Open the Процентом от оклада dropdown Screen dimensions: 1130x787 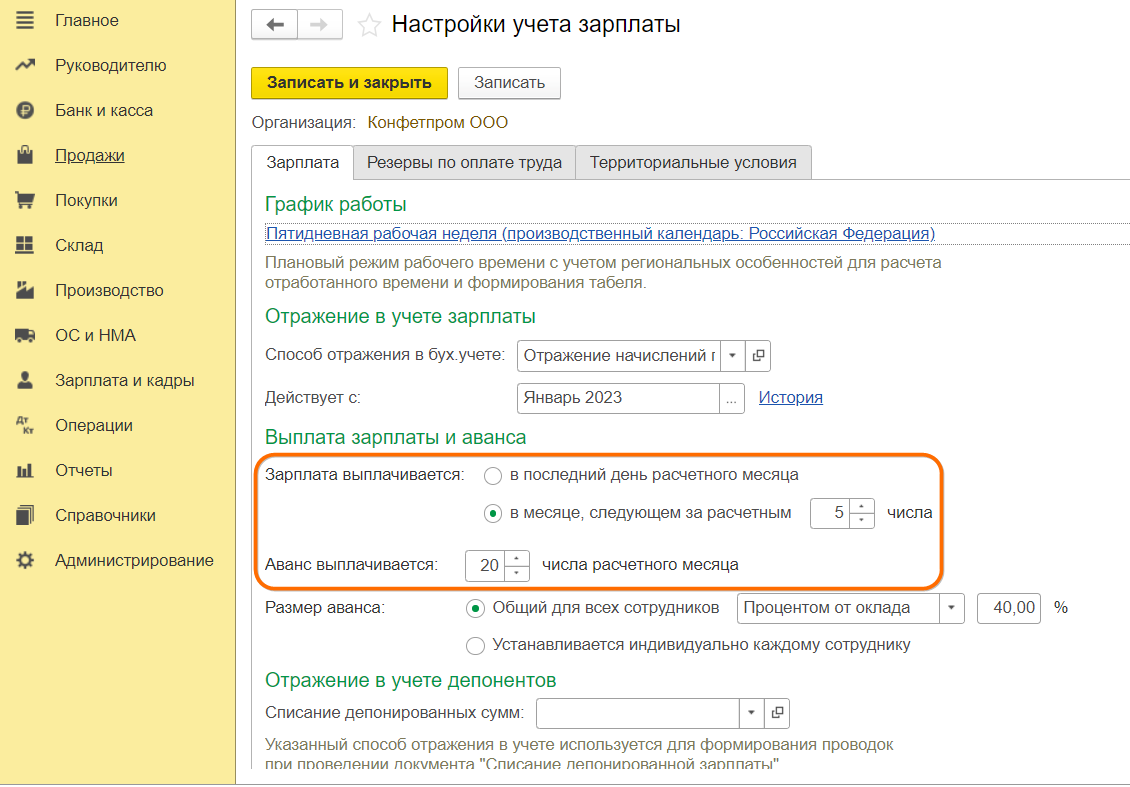point(952,608)
